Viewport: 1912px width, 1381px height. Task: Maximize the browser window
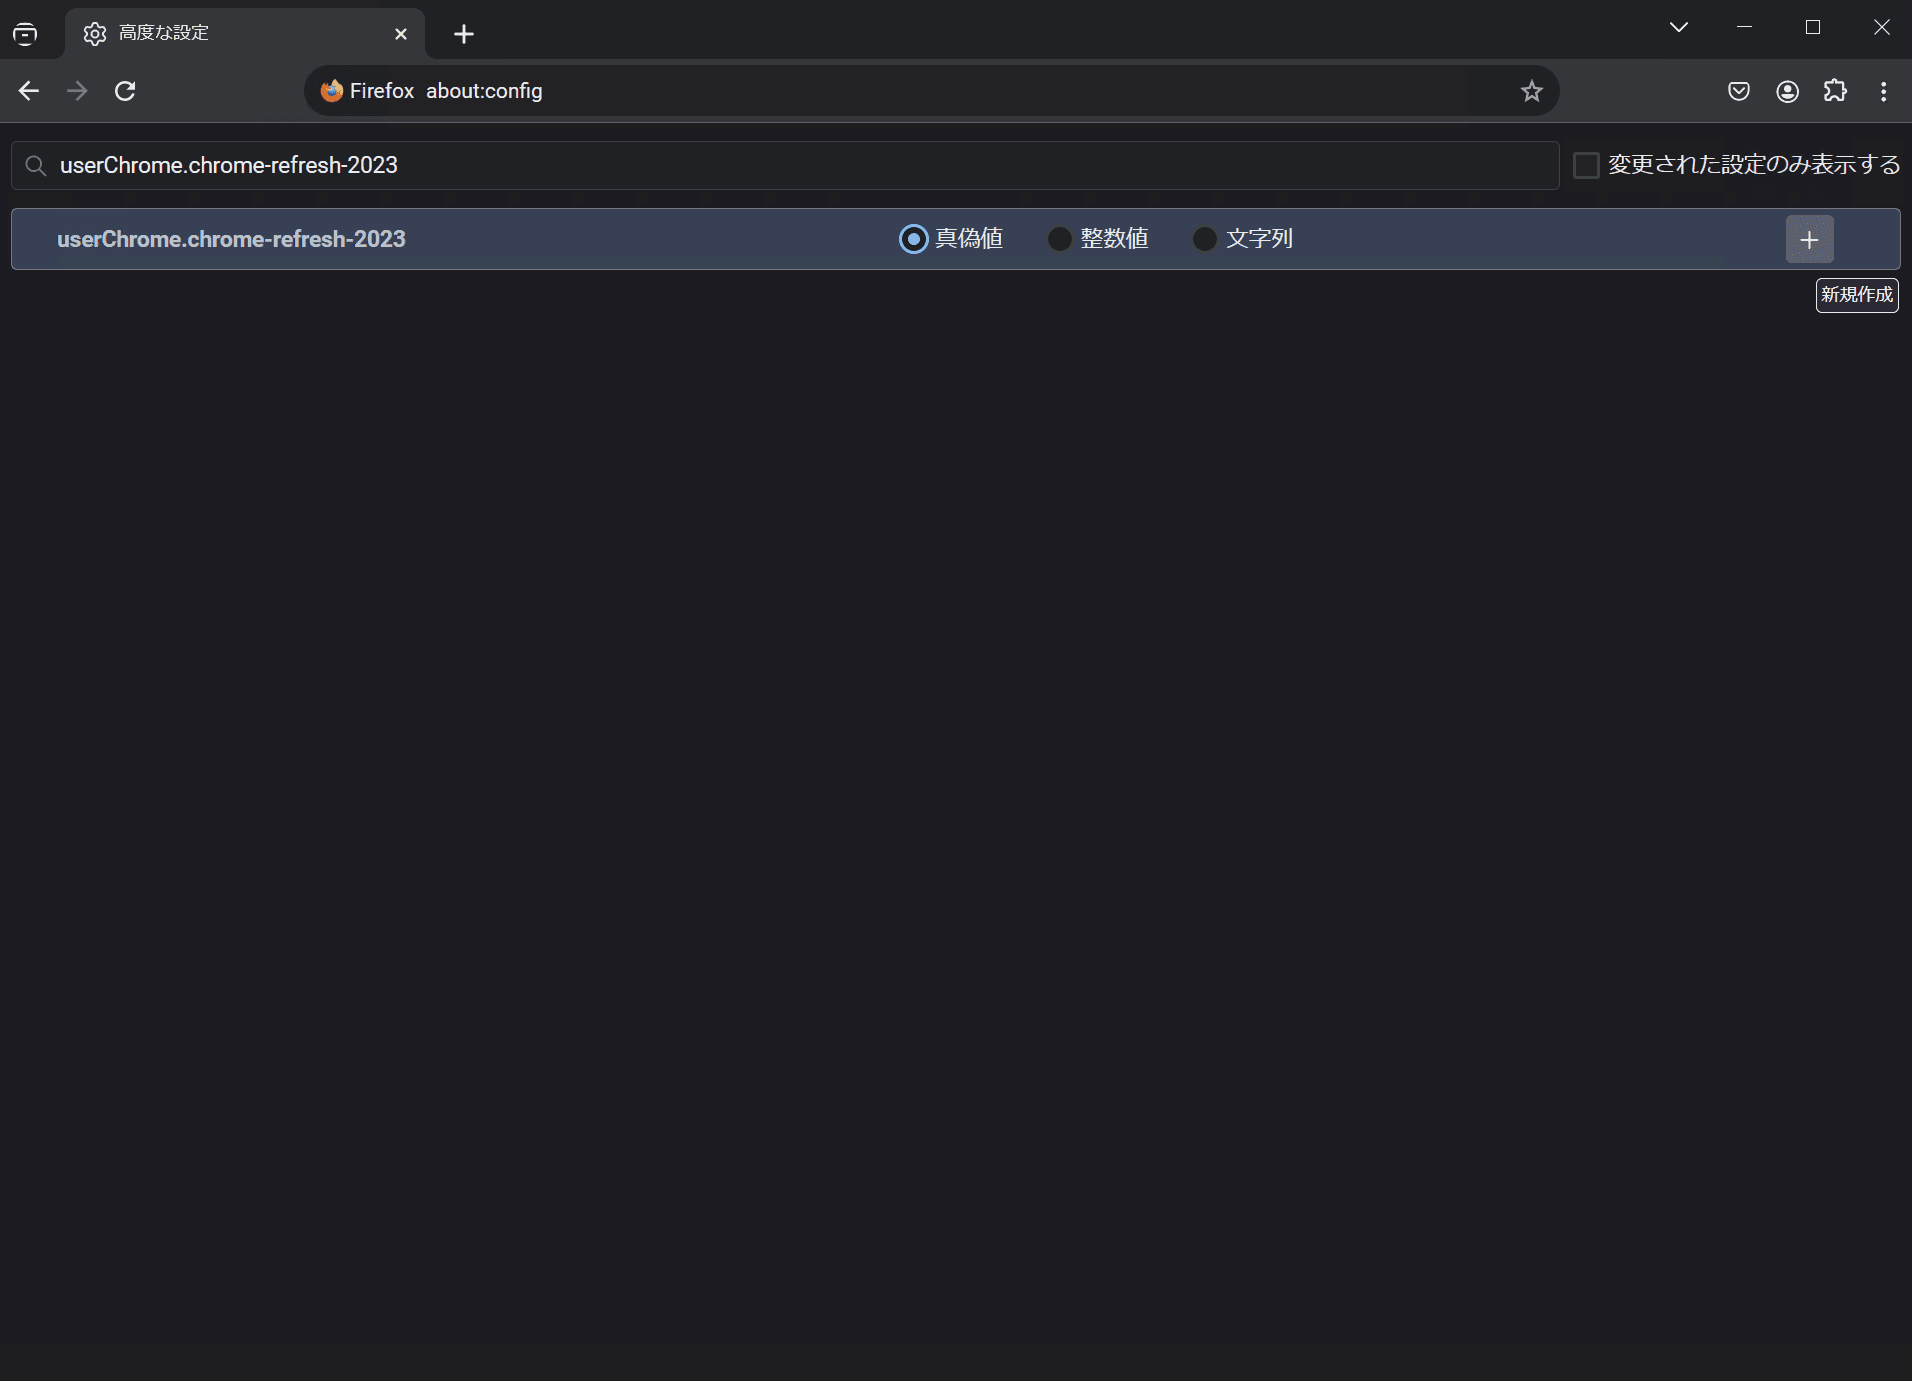[1813, 27]
